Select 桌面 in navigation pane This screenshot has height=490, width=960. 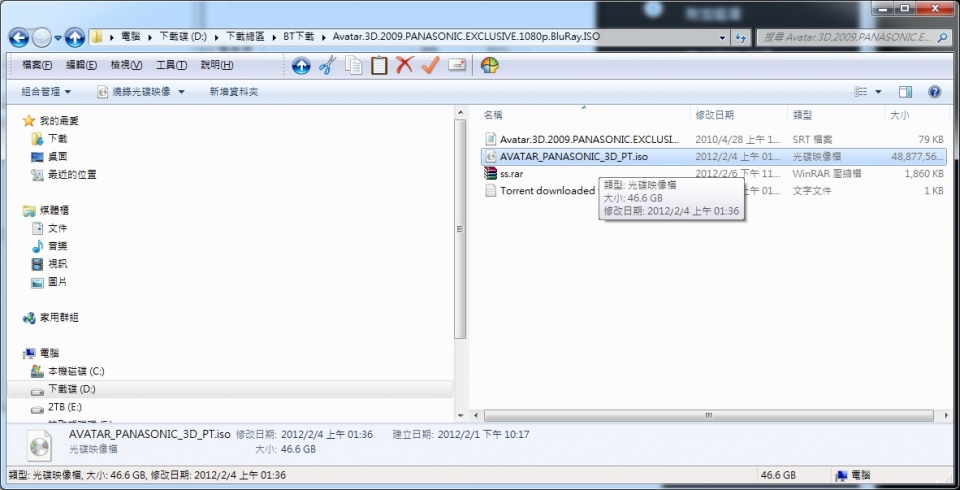coord(58,156)
